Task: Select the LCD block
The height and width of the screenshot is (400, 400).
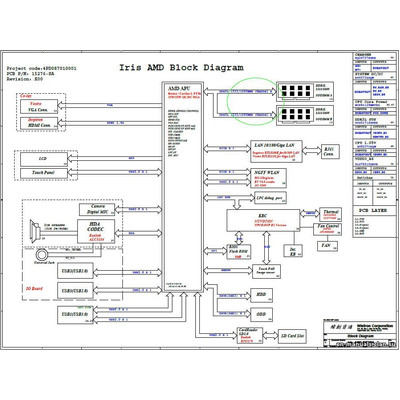Action: pos(44,159)
